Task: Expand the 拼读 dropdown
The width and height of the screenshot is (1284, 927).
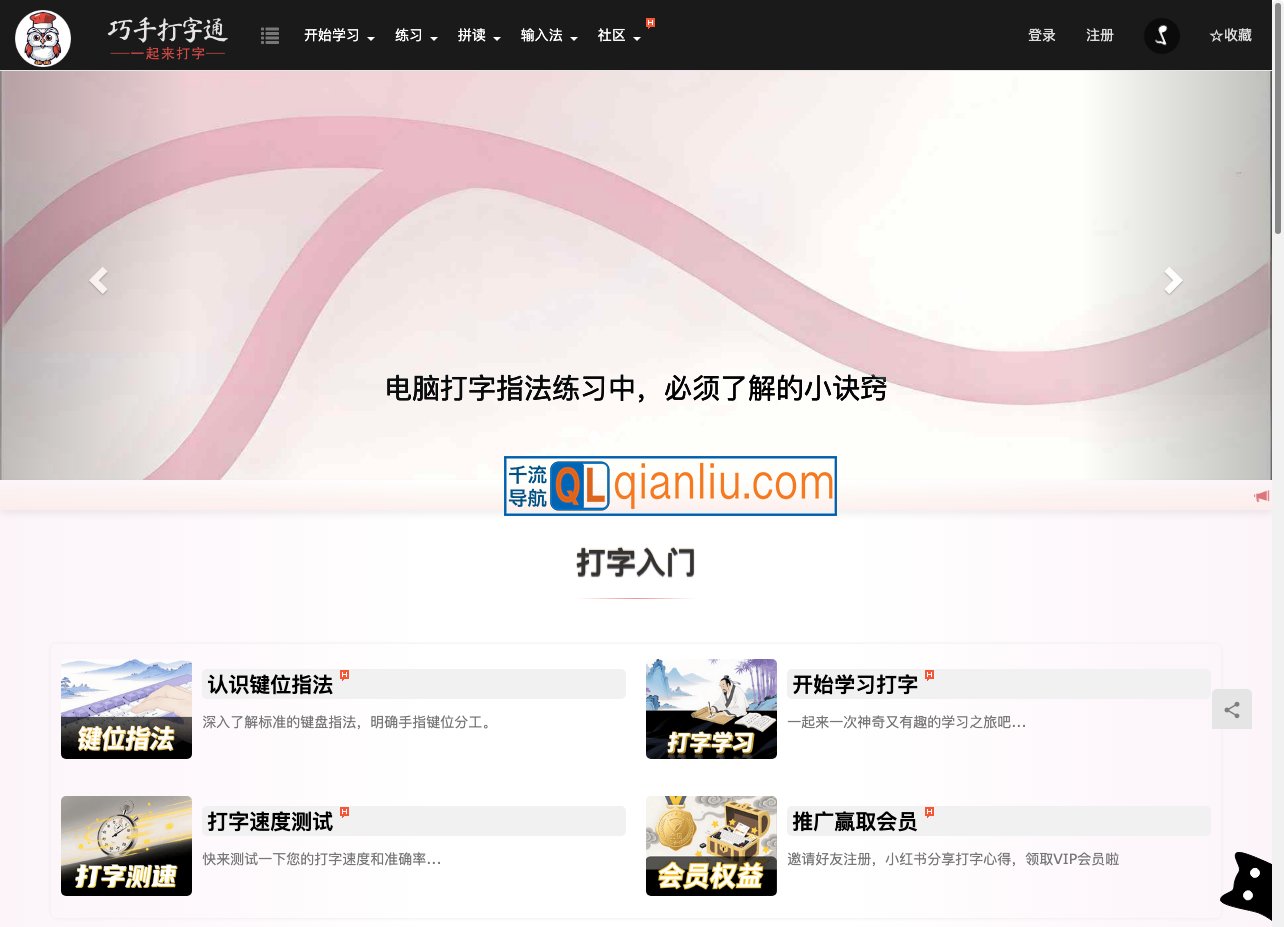Action: pos(474,34)
